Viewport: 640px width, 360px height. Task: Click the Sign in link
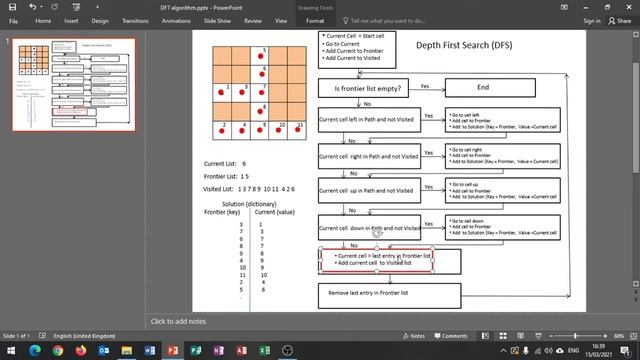(x=592, y=21)
